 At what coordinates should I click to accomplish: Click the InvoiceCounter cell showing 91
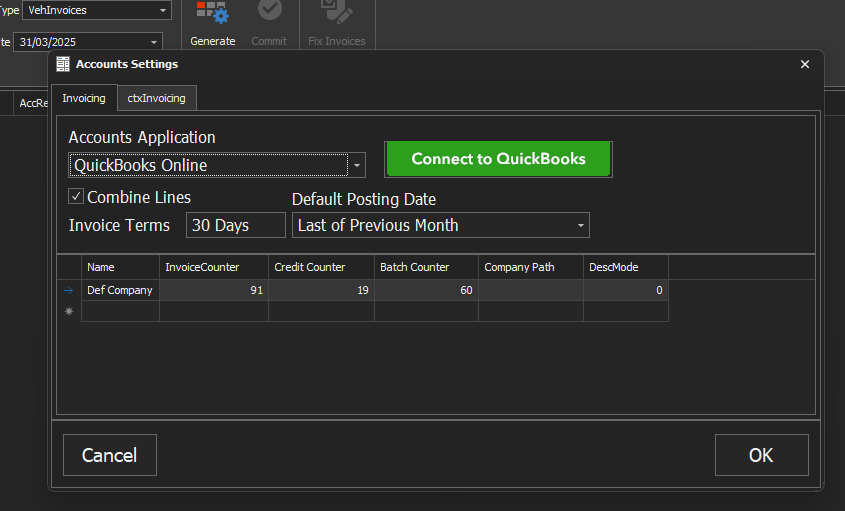[x=214, y=290]
